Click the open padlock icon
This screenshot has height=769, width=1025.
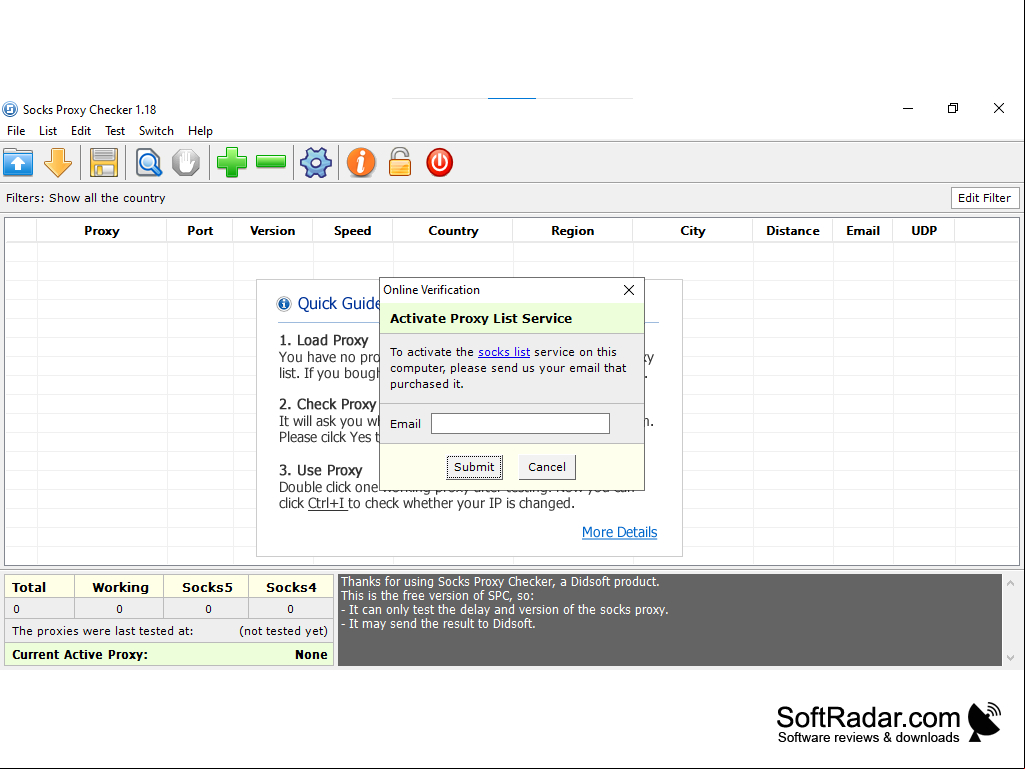[x=400, y=162]
